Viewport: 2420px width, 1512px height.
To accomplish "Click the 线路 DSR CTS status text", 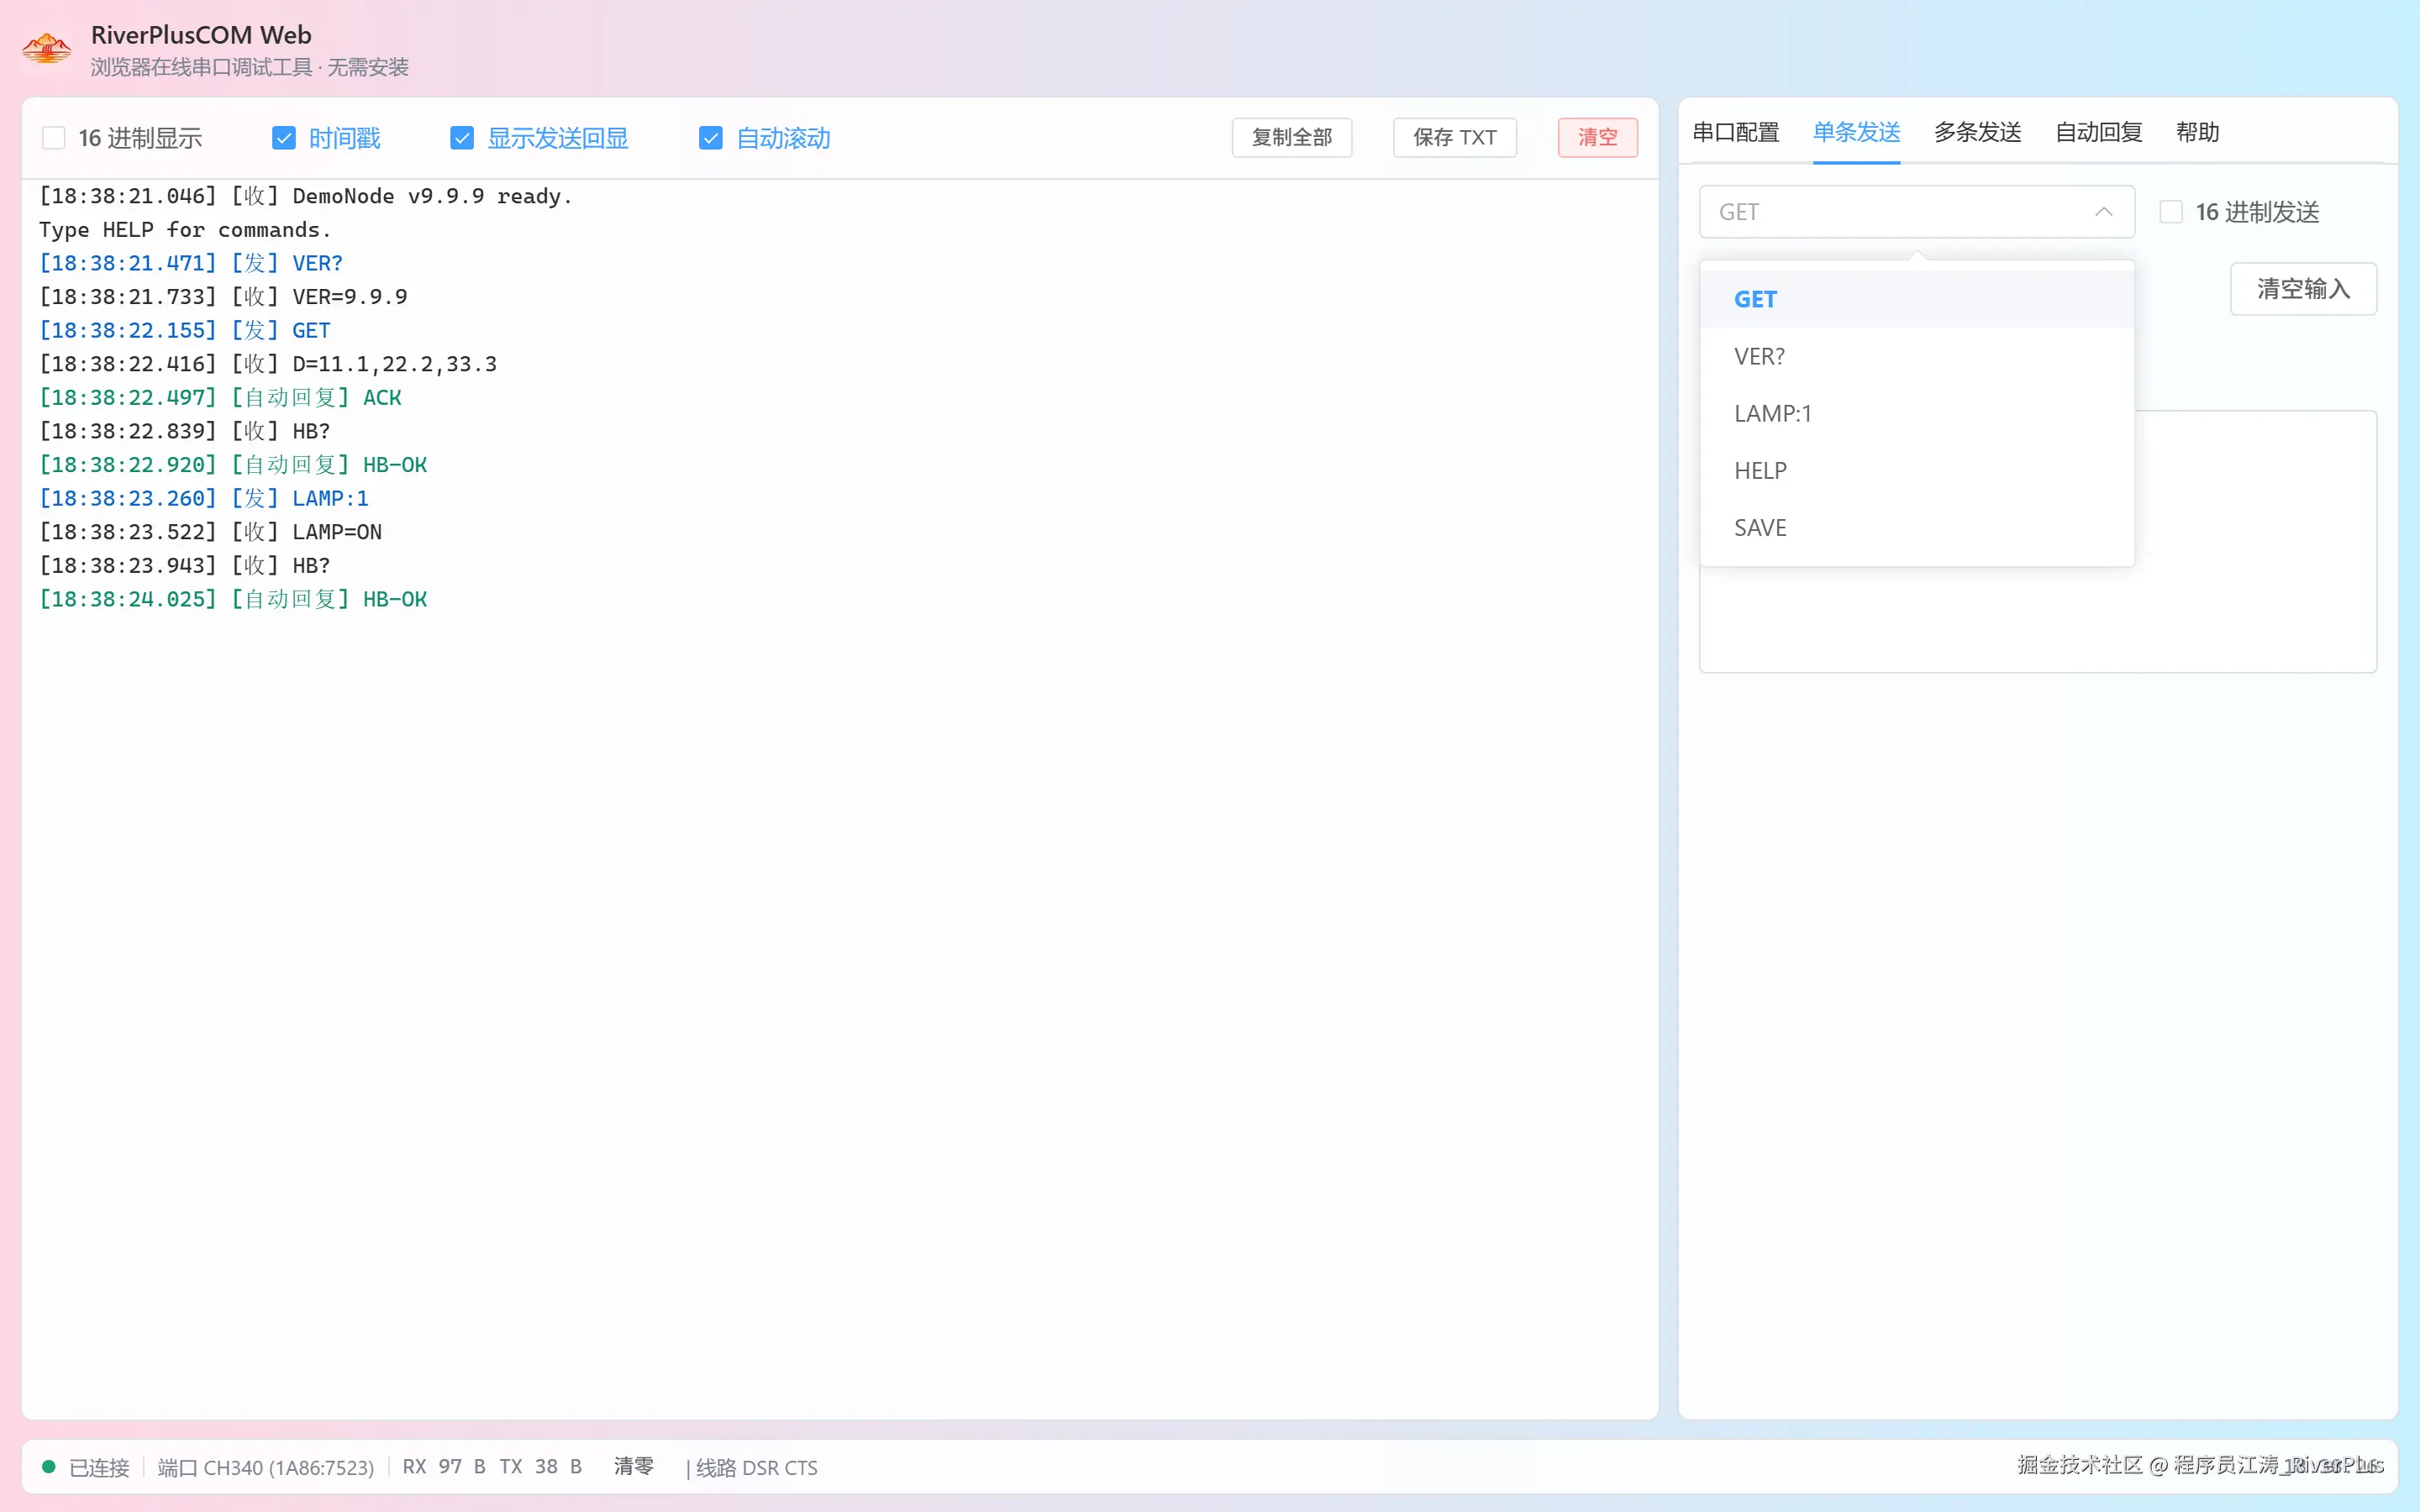I will [757, 1467].
